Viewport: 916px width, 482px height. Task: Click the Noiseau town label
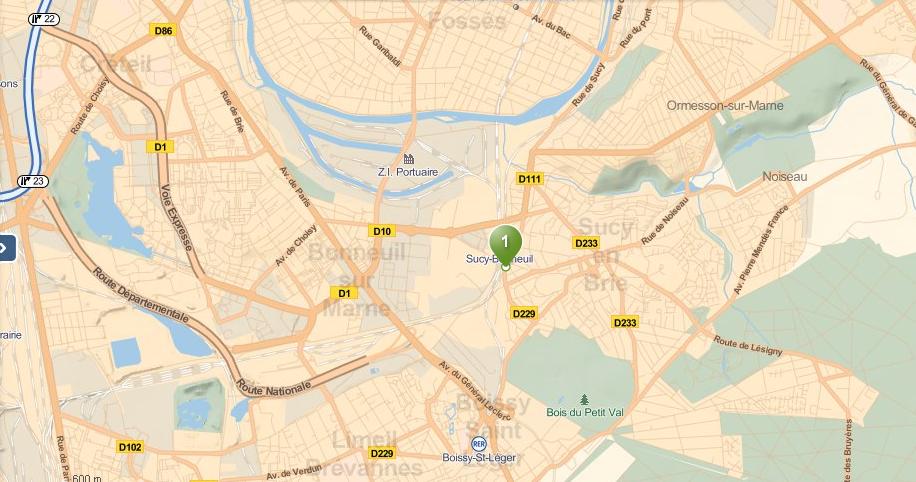click(x=785, y=176)
